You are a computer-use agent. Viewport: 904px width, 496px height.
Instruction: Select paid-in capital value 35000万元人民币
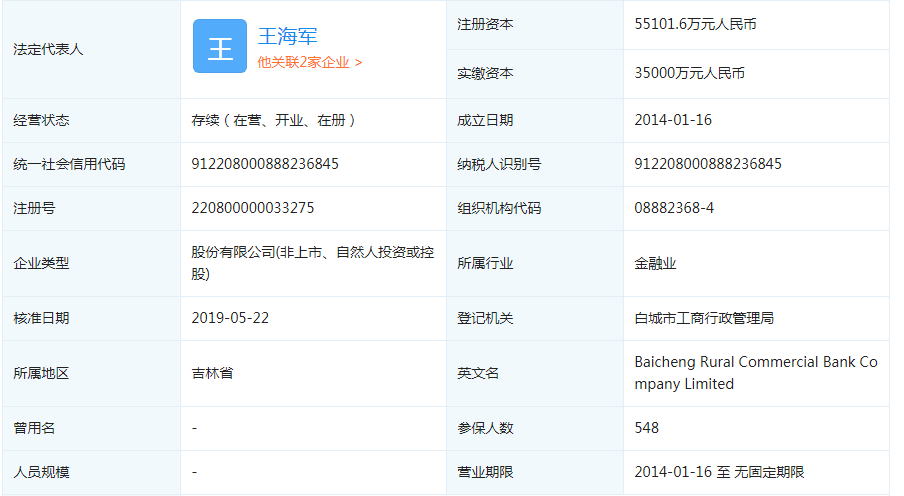[690, 73]
